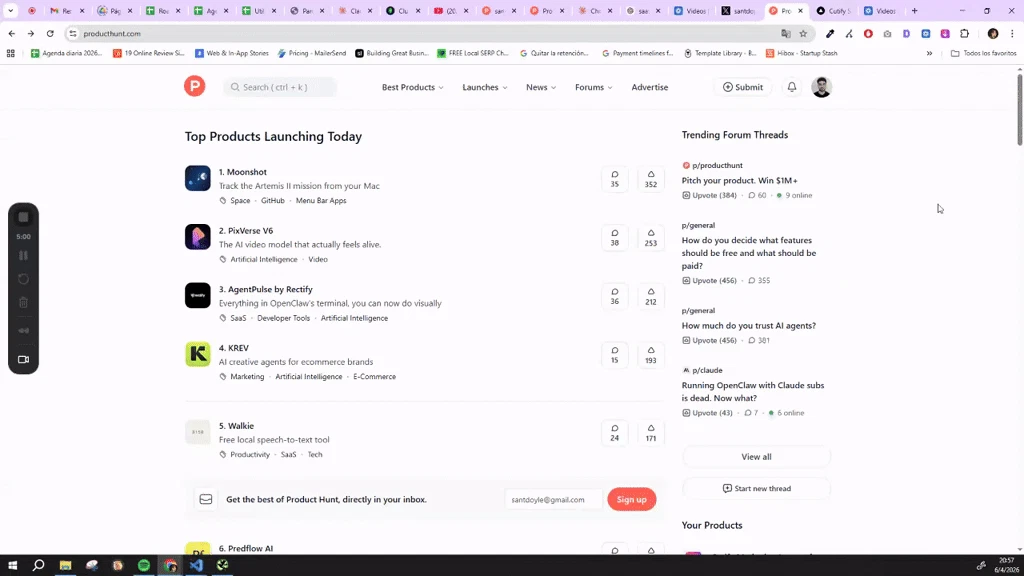Screen dimensions: 1024x576
Task: Upvote Walkie with 171 votes
Action: coord(650,433)
